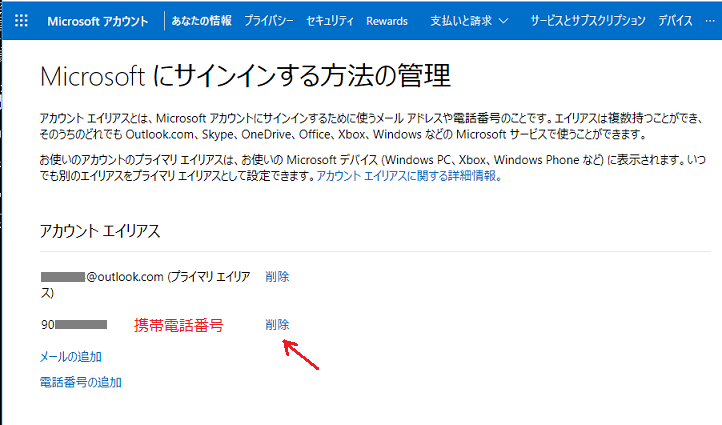Viewport: 722px width, 425px height.
Task: Click the メールの追加 link
Action: pyautogui.click(x=70, y=357)
